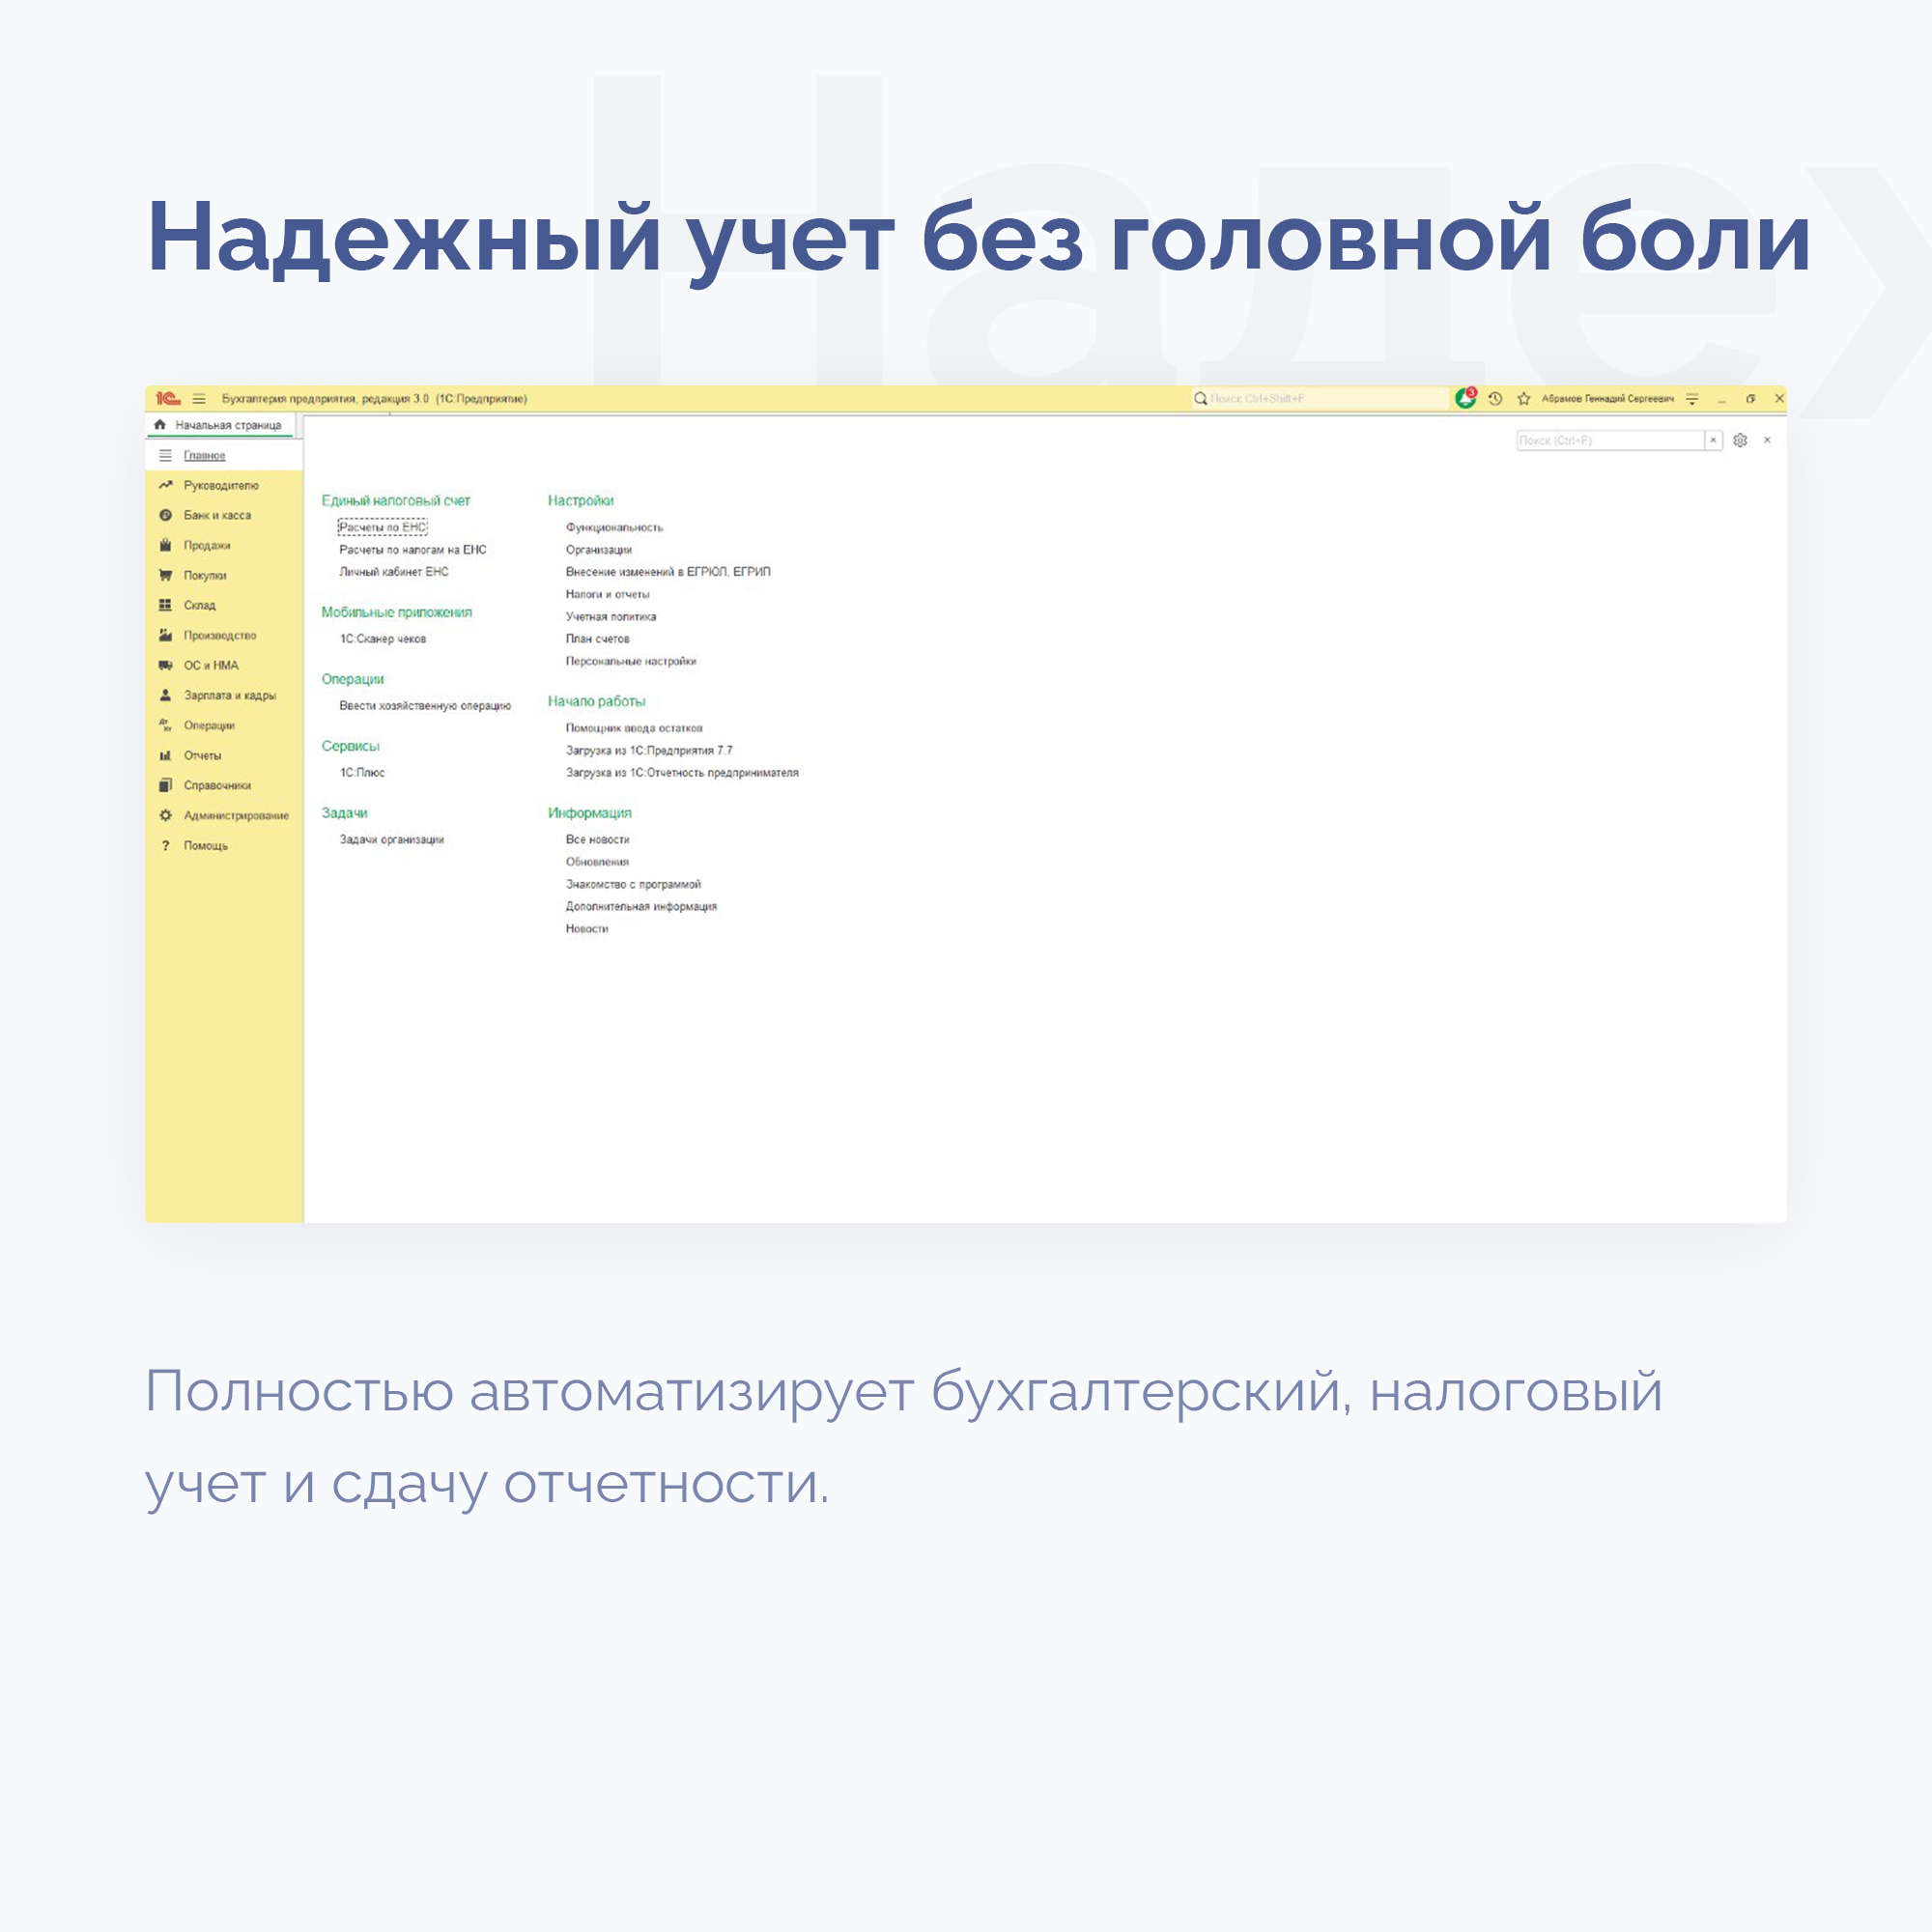
Task: Open notifications bell with badge 3
Action: click(x=1466, y=398)
